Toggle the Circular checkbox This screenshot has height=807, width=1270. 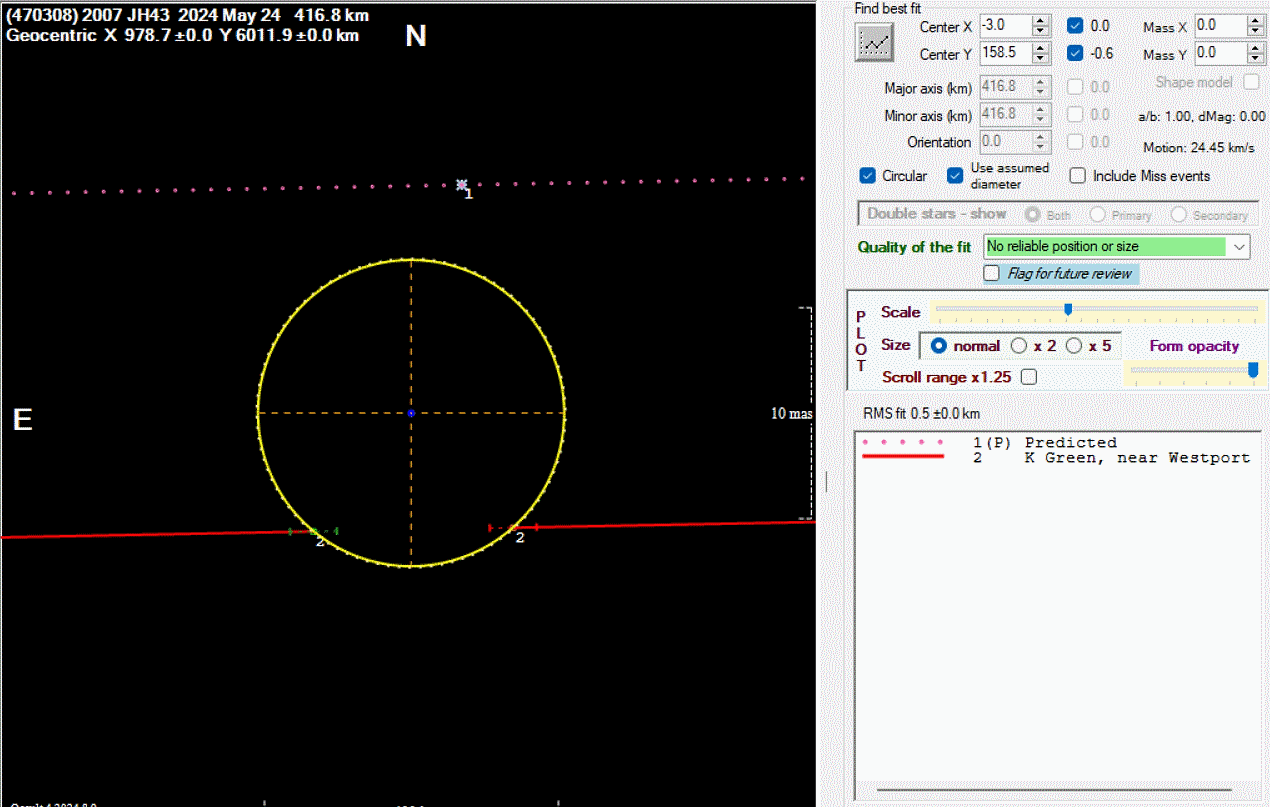(868, 176)
